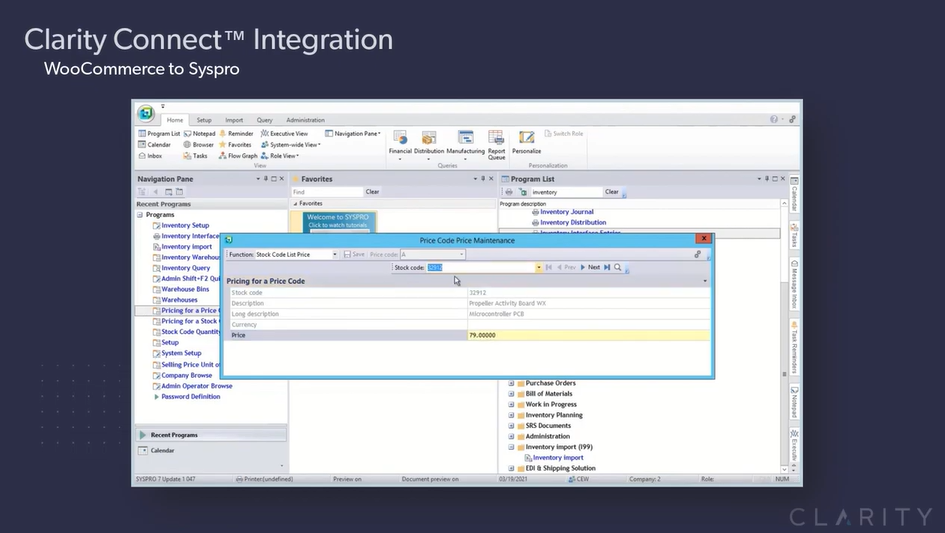Click the help question mark icon
The image size is (945, 533).
[774, 119]
